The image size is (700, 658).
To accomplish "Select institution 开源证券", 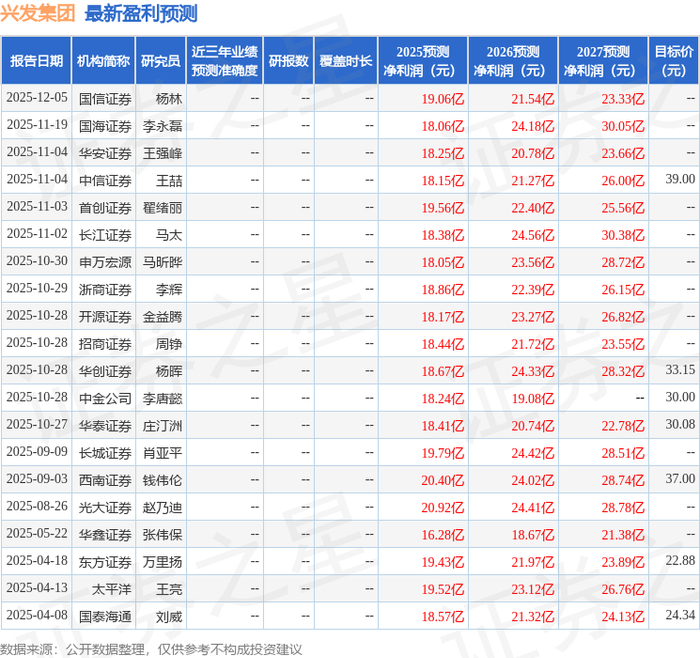I will tap(105, 317).
